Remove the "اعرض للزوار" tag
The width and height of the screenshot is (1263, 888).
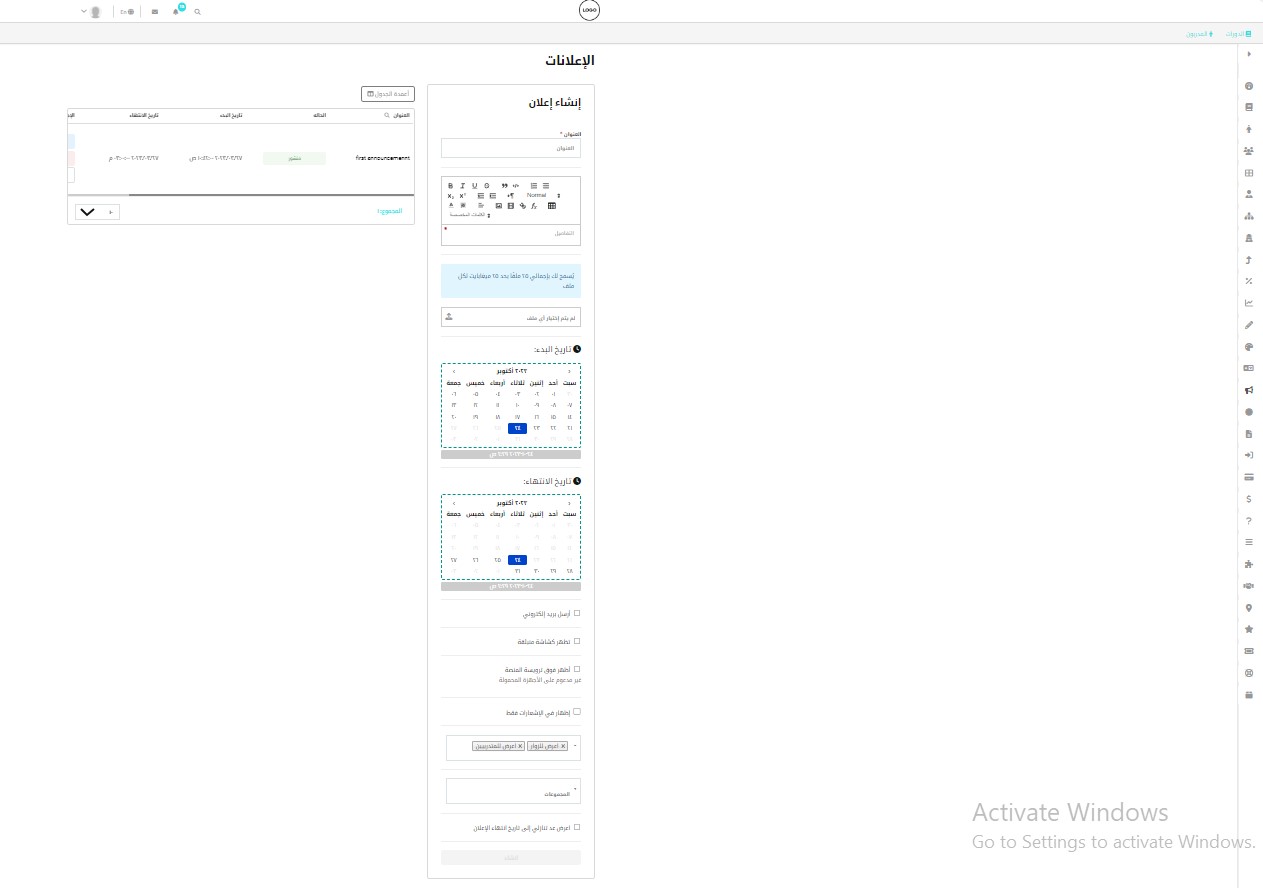tap(563, 746)
